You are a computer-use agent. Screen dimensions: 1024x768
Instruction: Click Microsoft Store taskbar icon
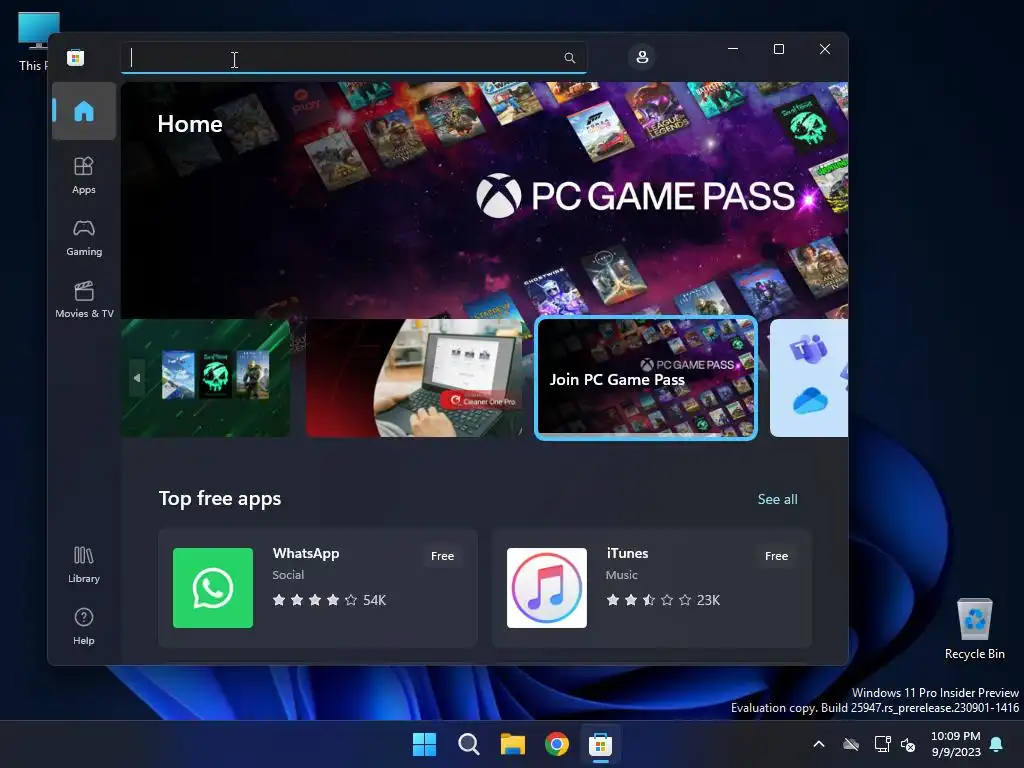click(600, 744)
